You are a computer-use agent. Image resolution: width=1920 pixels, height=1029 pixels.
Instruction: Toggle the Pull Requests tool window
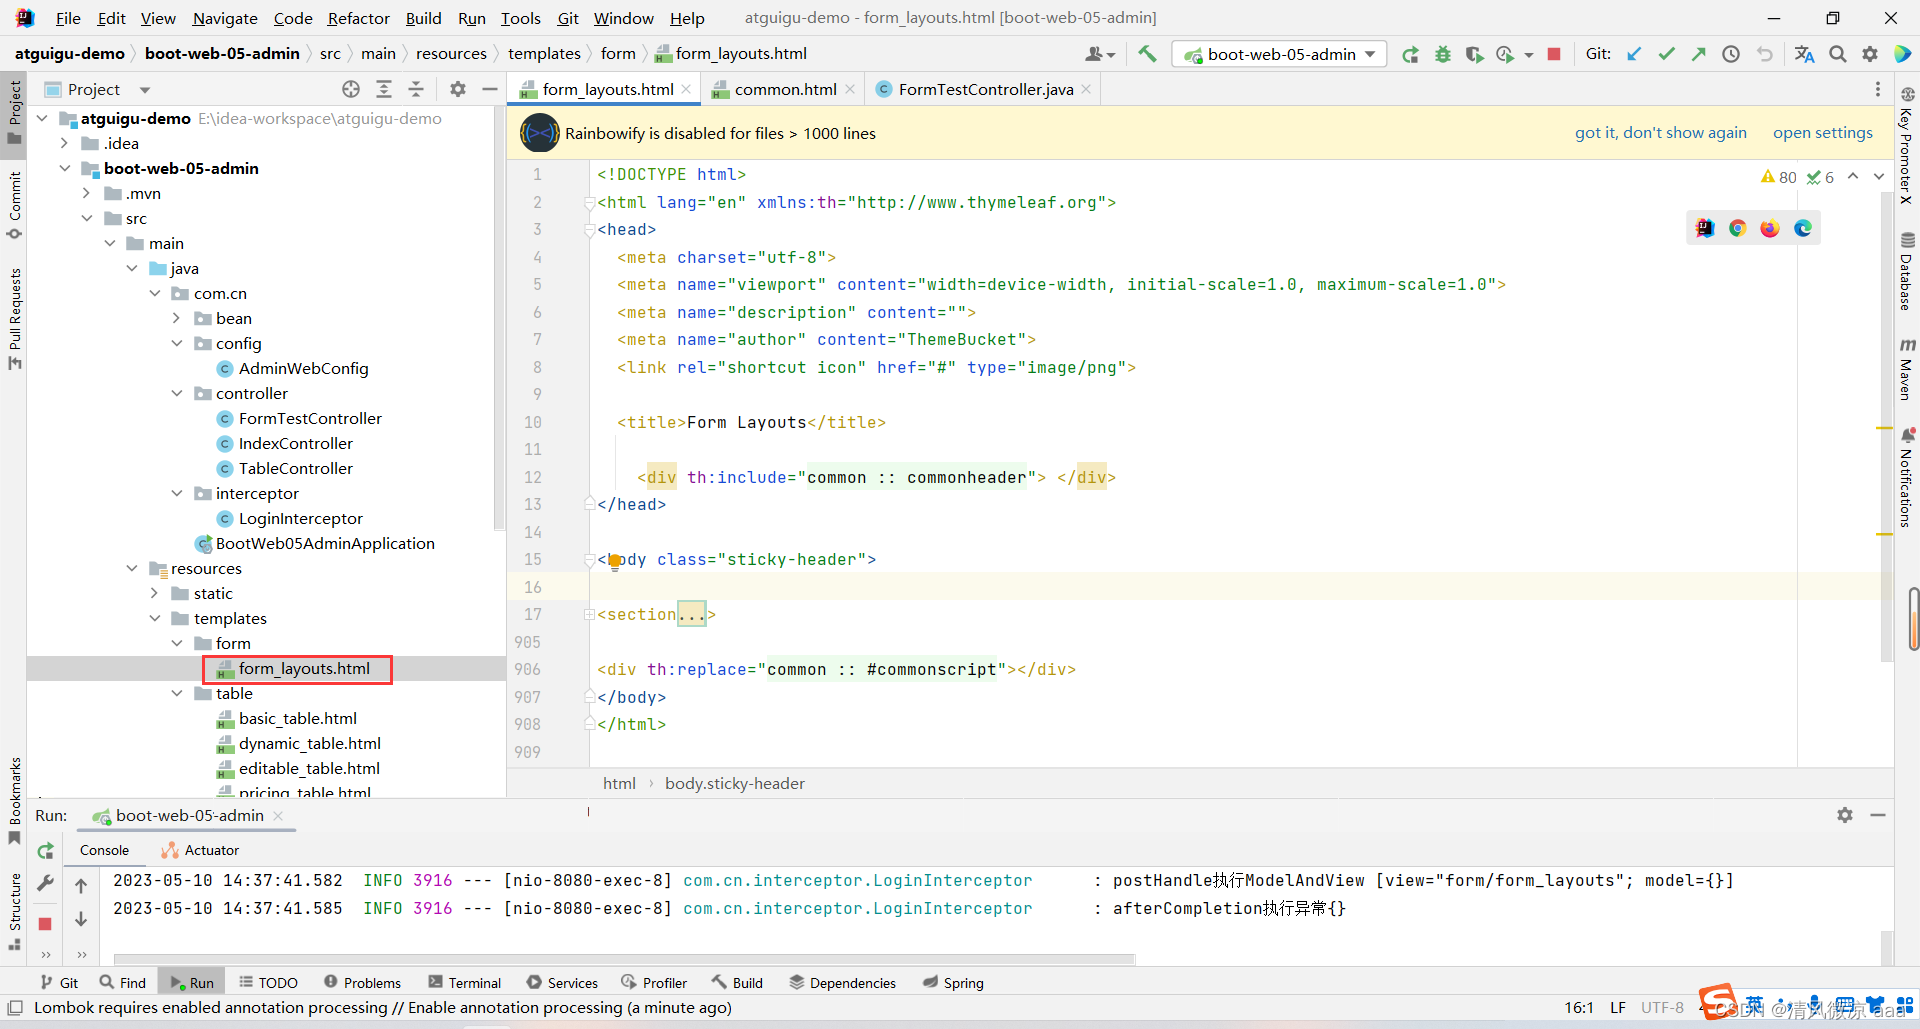[x=14, y=318]
